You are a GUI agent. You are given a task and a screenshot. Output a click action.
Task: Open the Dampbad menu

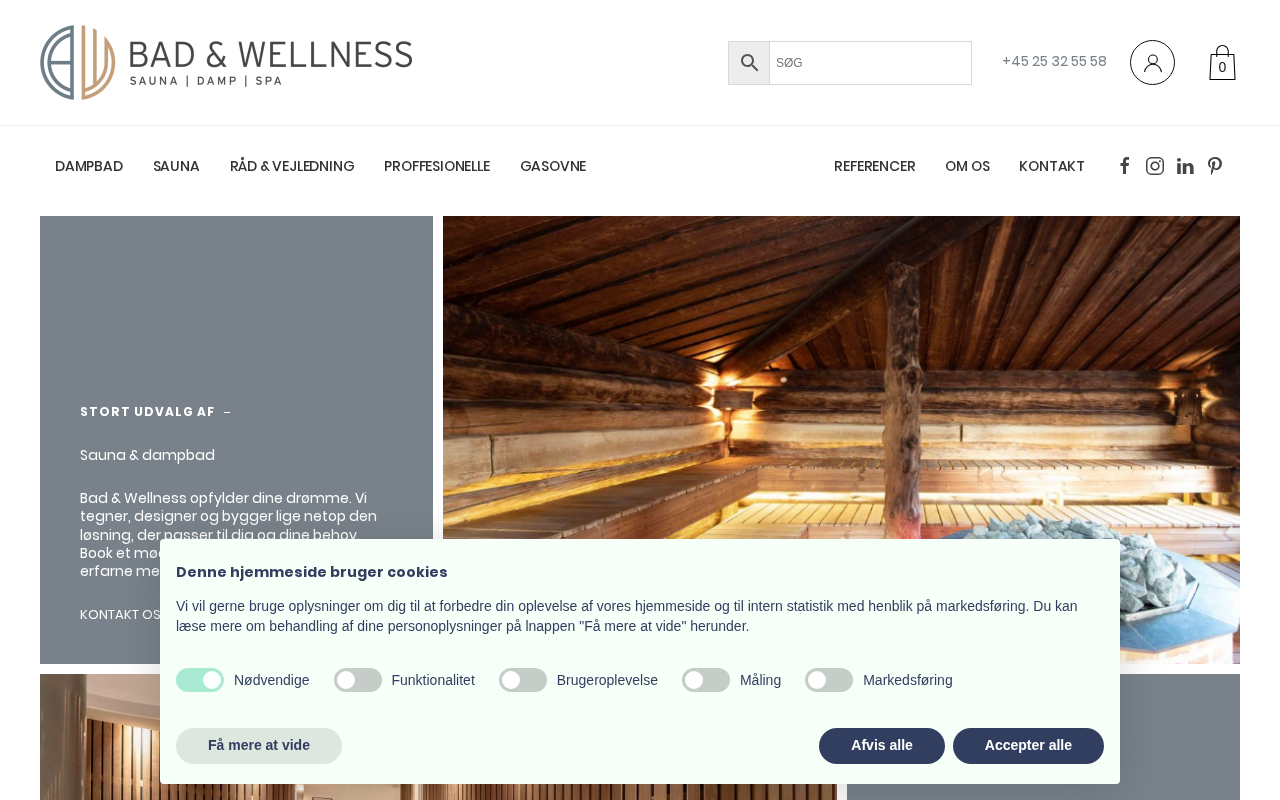[x=89, y=166]
